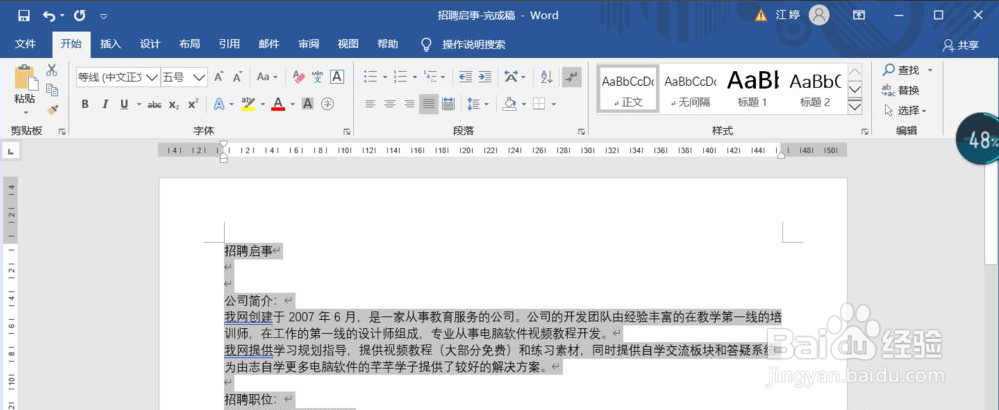Apply bullet list formatting

point(370,77)
